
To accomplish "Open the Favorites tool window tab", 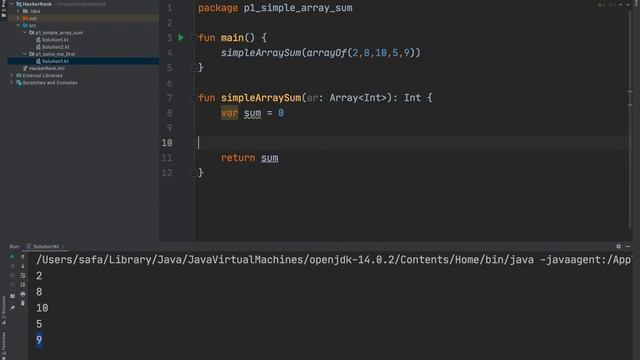I will [4, 345].
